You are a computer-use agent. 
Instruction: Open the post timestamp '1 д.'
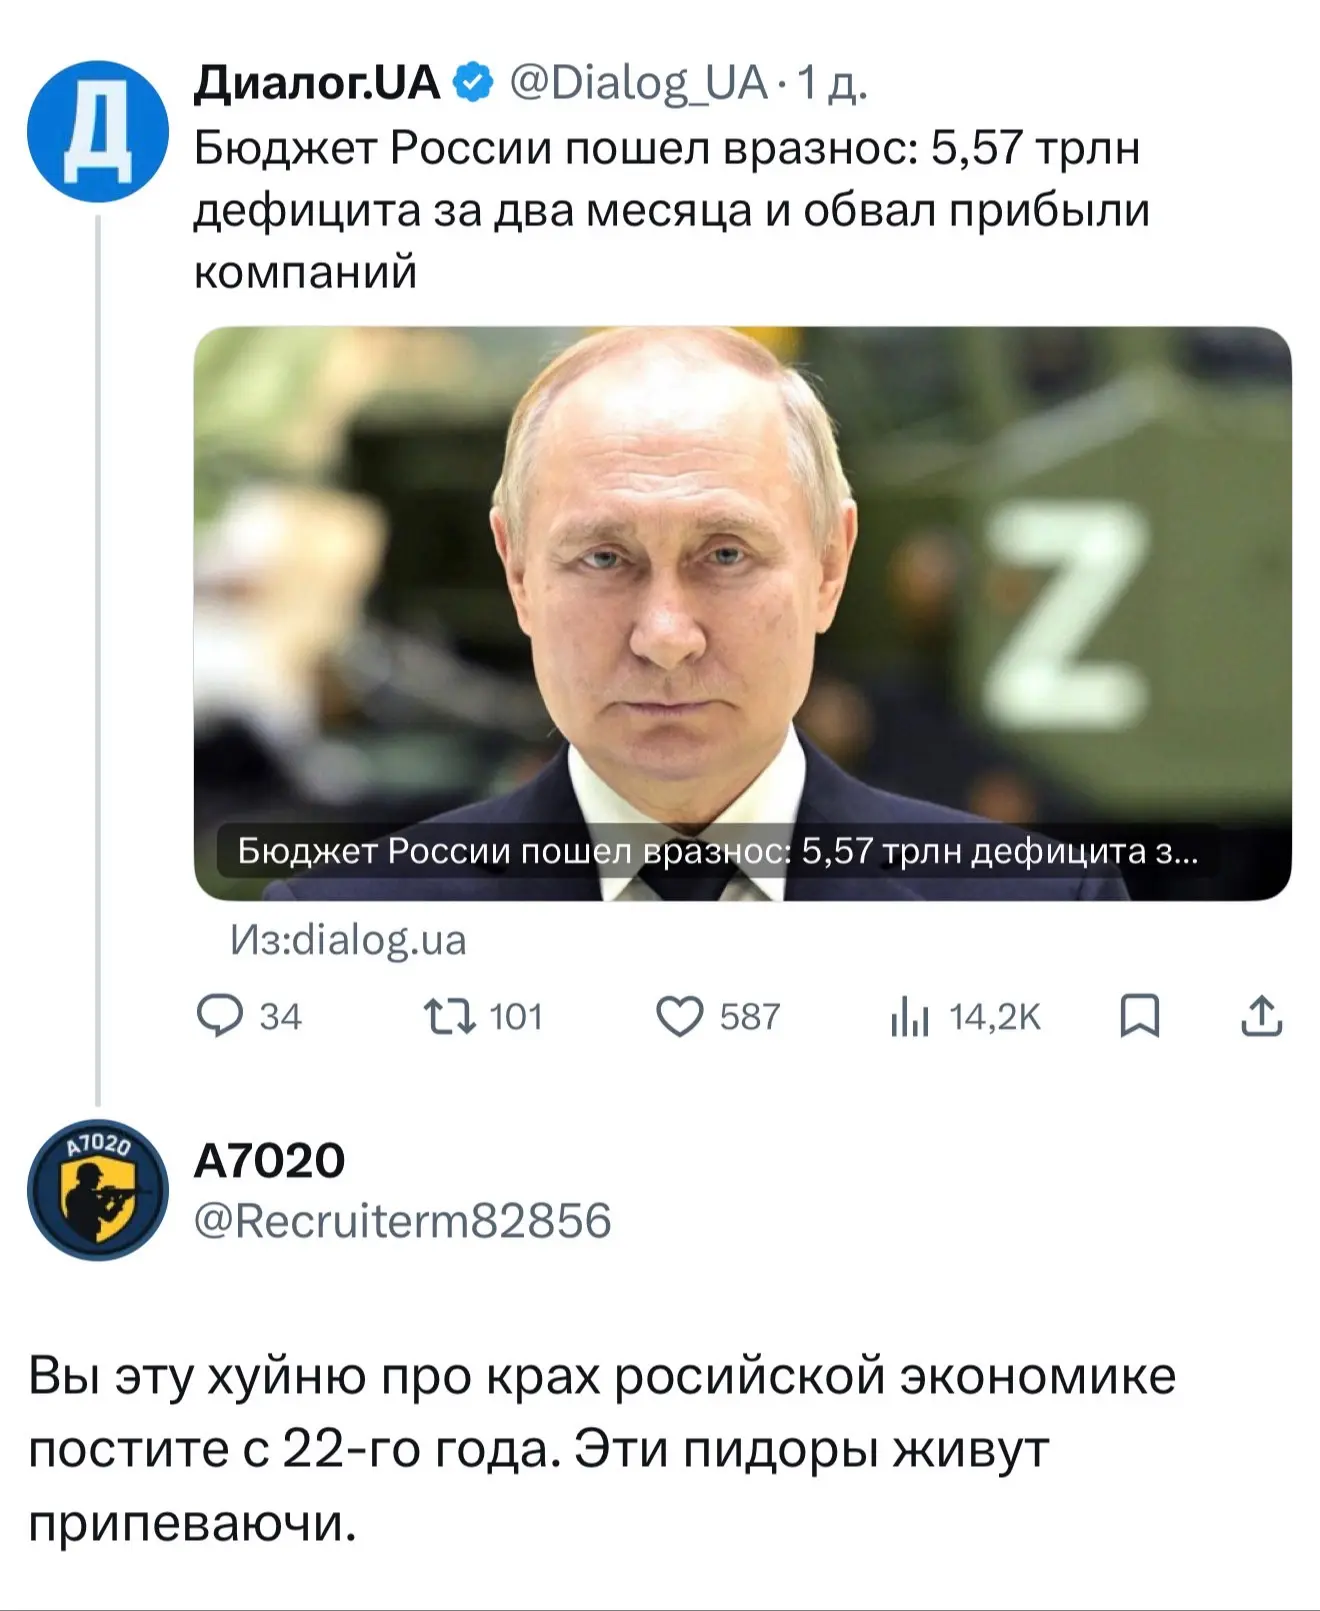833,84
